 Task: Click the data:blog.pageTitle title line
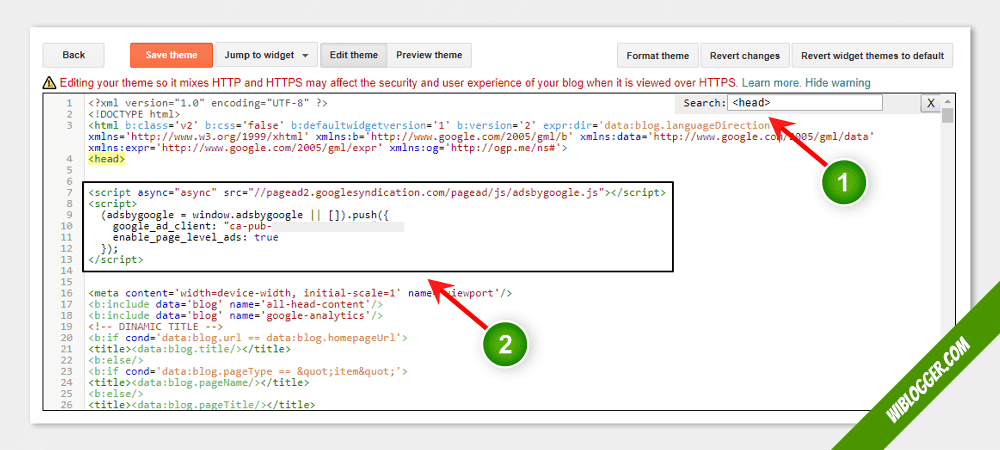click(202, 405)
